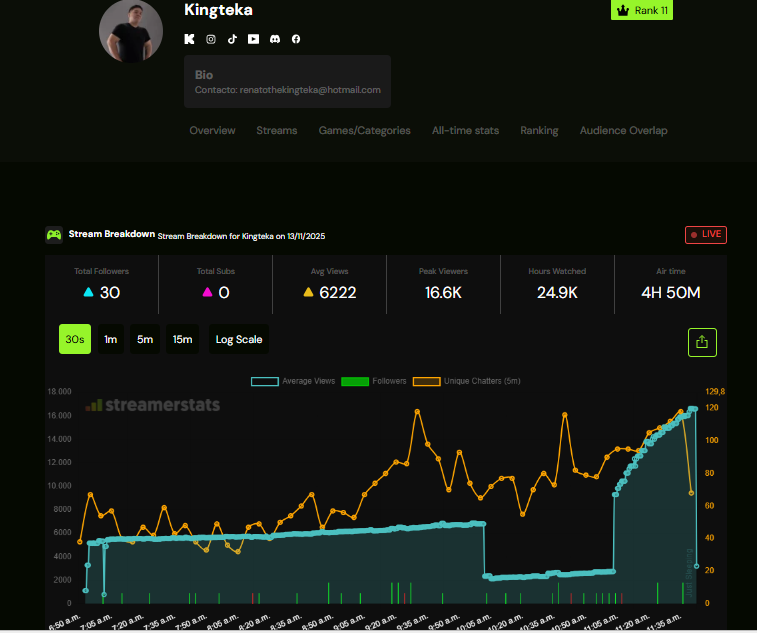The height and width of the screenshot is (633, 757).
Task: Click the share chart icon button
Action: tap(702, 342)
